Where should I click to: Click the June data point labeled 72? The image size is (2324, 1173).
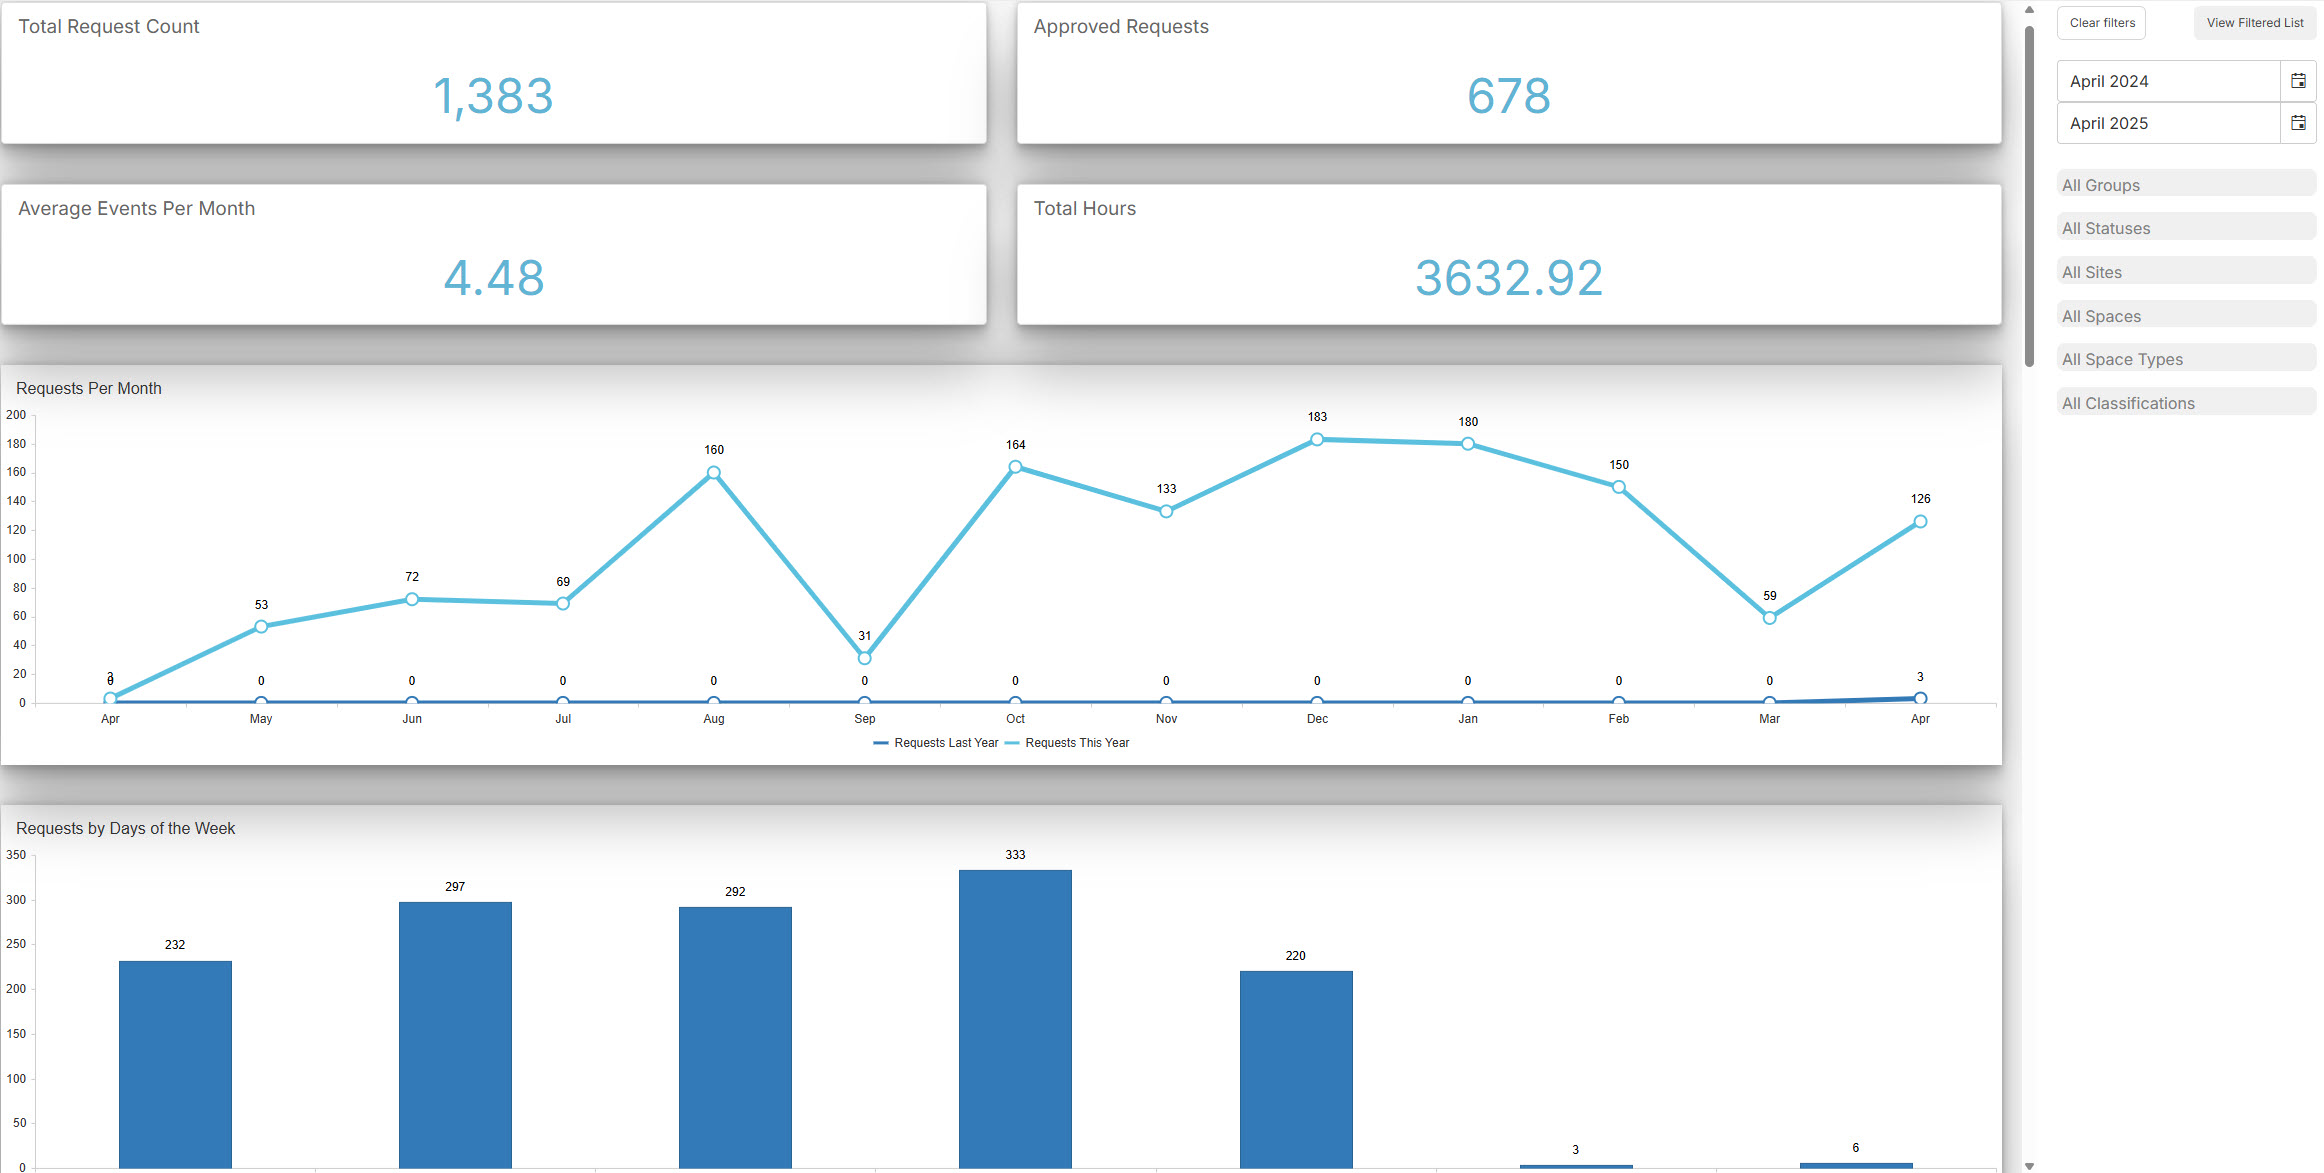[412, 599]
